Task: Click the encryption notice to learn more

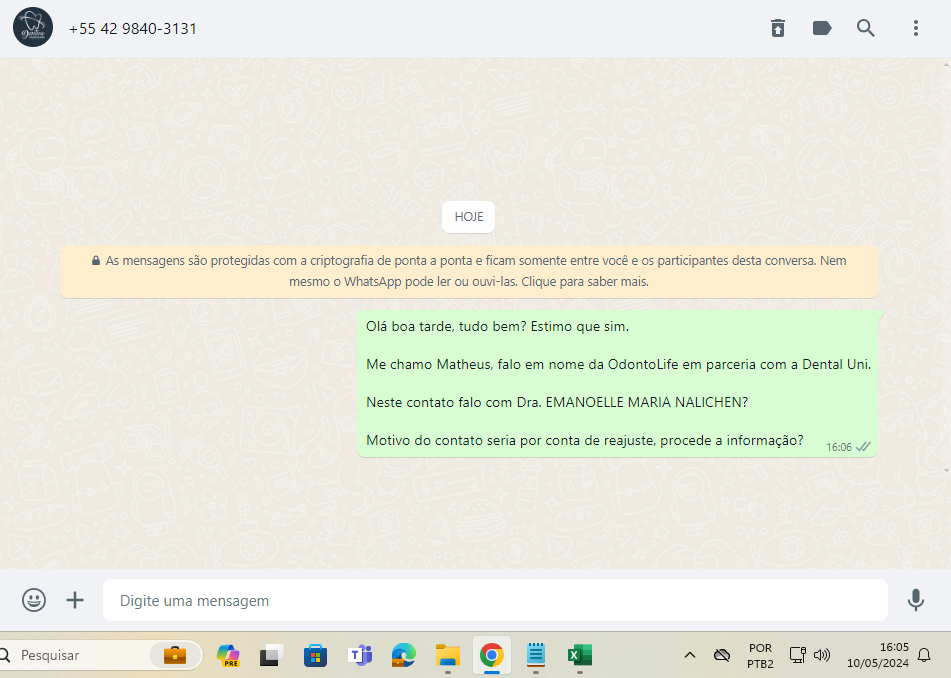Action: (468, 271)
